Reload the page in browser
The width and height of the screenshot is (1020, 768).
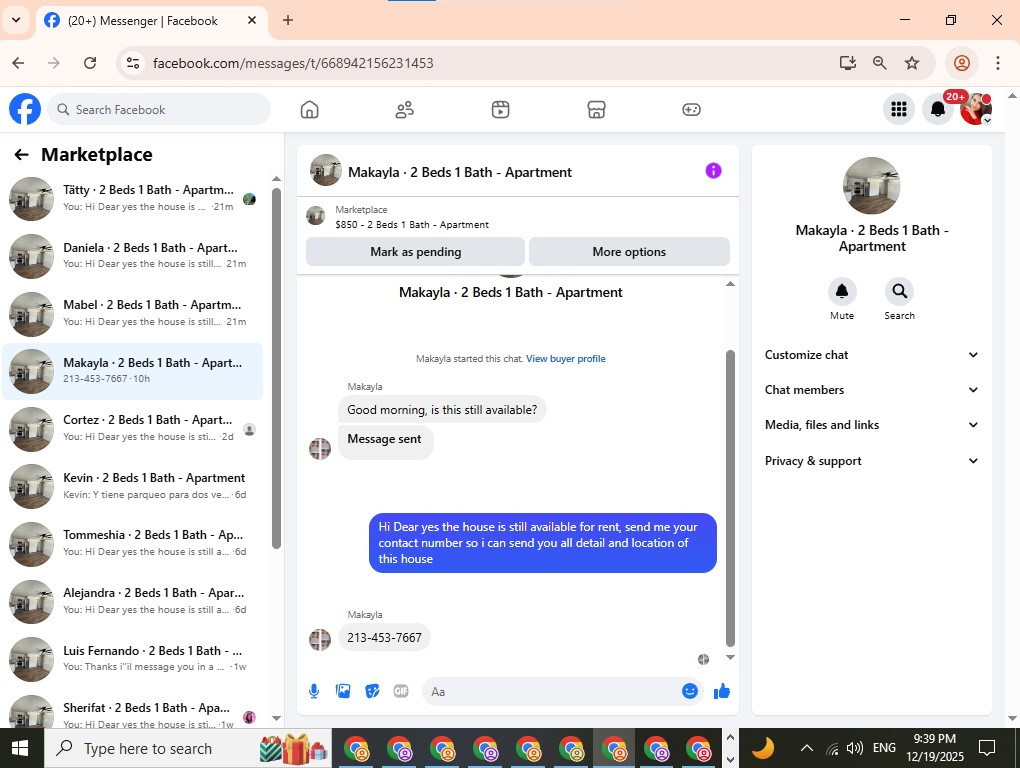[90, 63]
